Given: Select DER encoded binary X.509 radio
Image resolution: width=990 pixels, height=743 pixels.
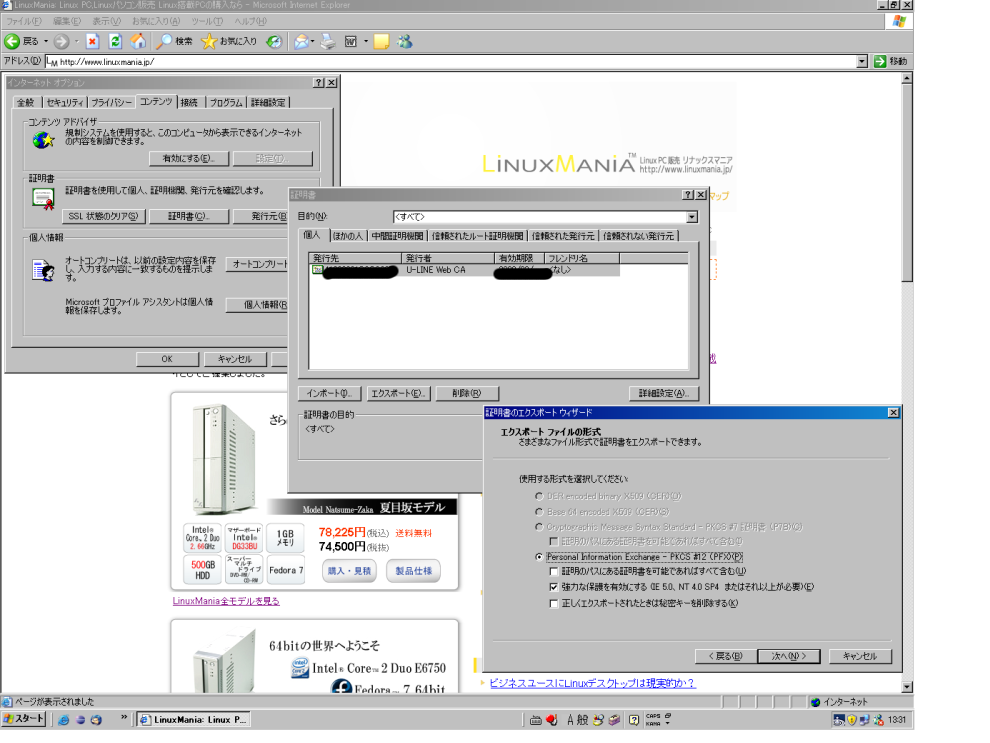Looking at the screenshot, I should [x=539, y=496].
